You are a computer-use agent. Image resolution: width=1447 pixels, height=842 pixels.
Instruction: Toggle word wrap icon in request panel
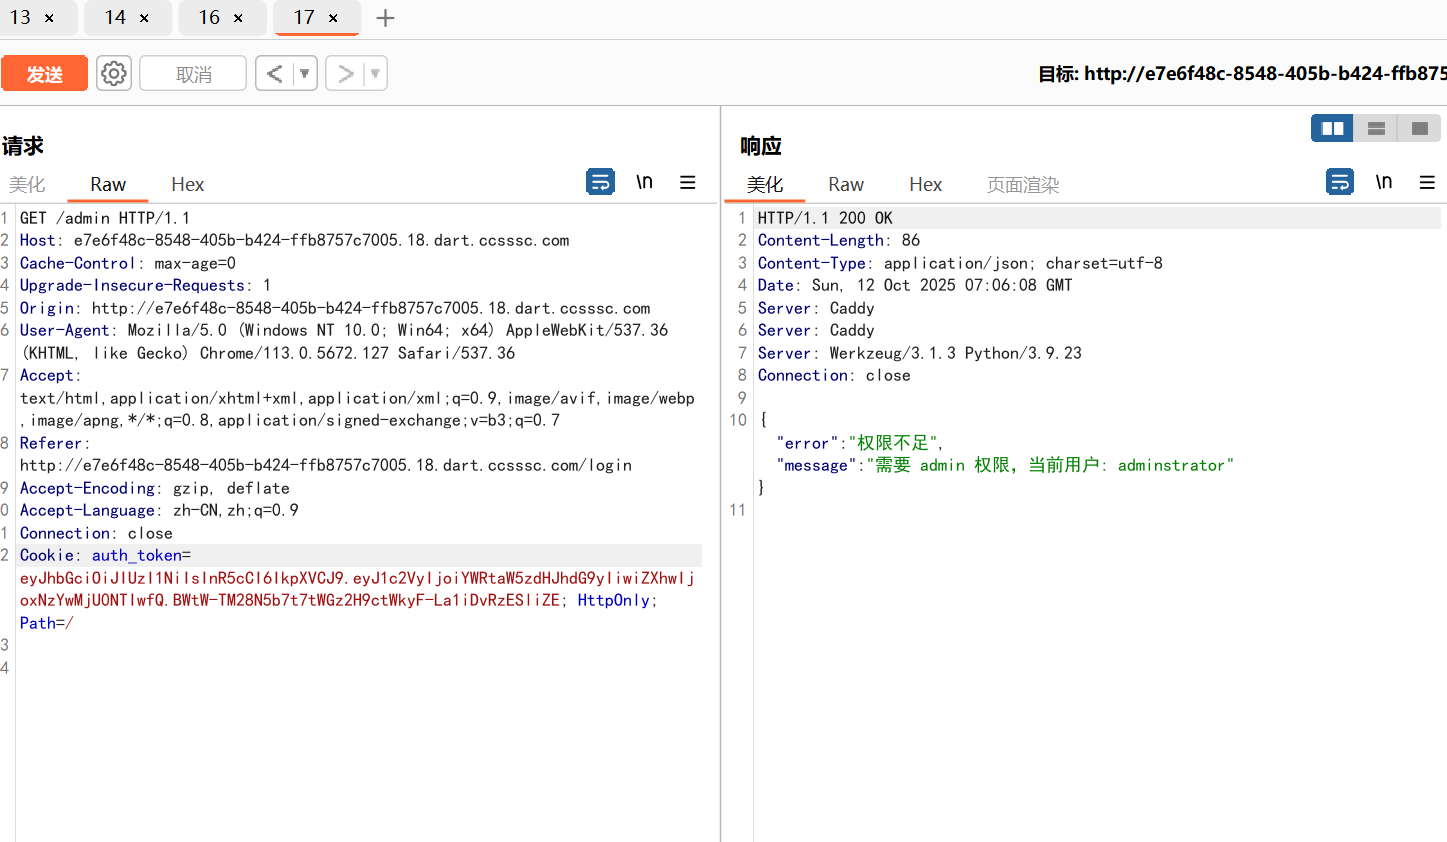click(x=600, y=182)
